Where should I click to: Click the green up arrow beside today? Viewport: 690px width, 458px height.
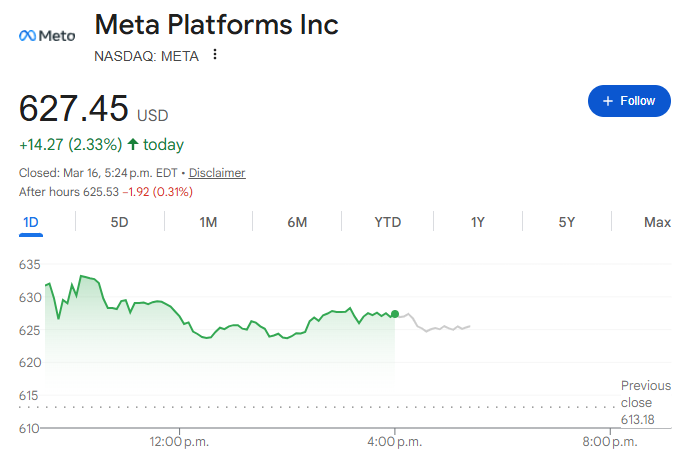click(x=133, y=145)
